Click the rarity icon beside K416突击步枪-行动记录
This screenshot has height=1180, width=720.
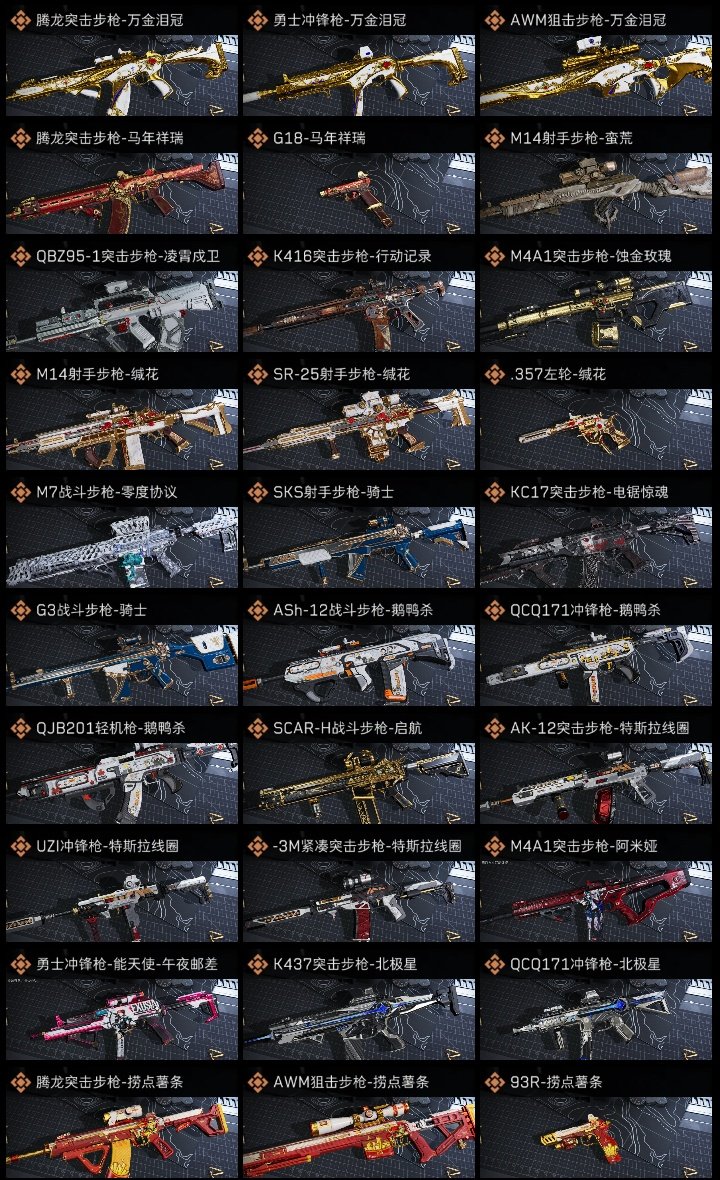pos(257,256)
